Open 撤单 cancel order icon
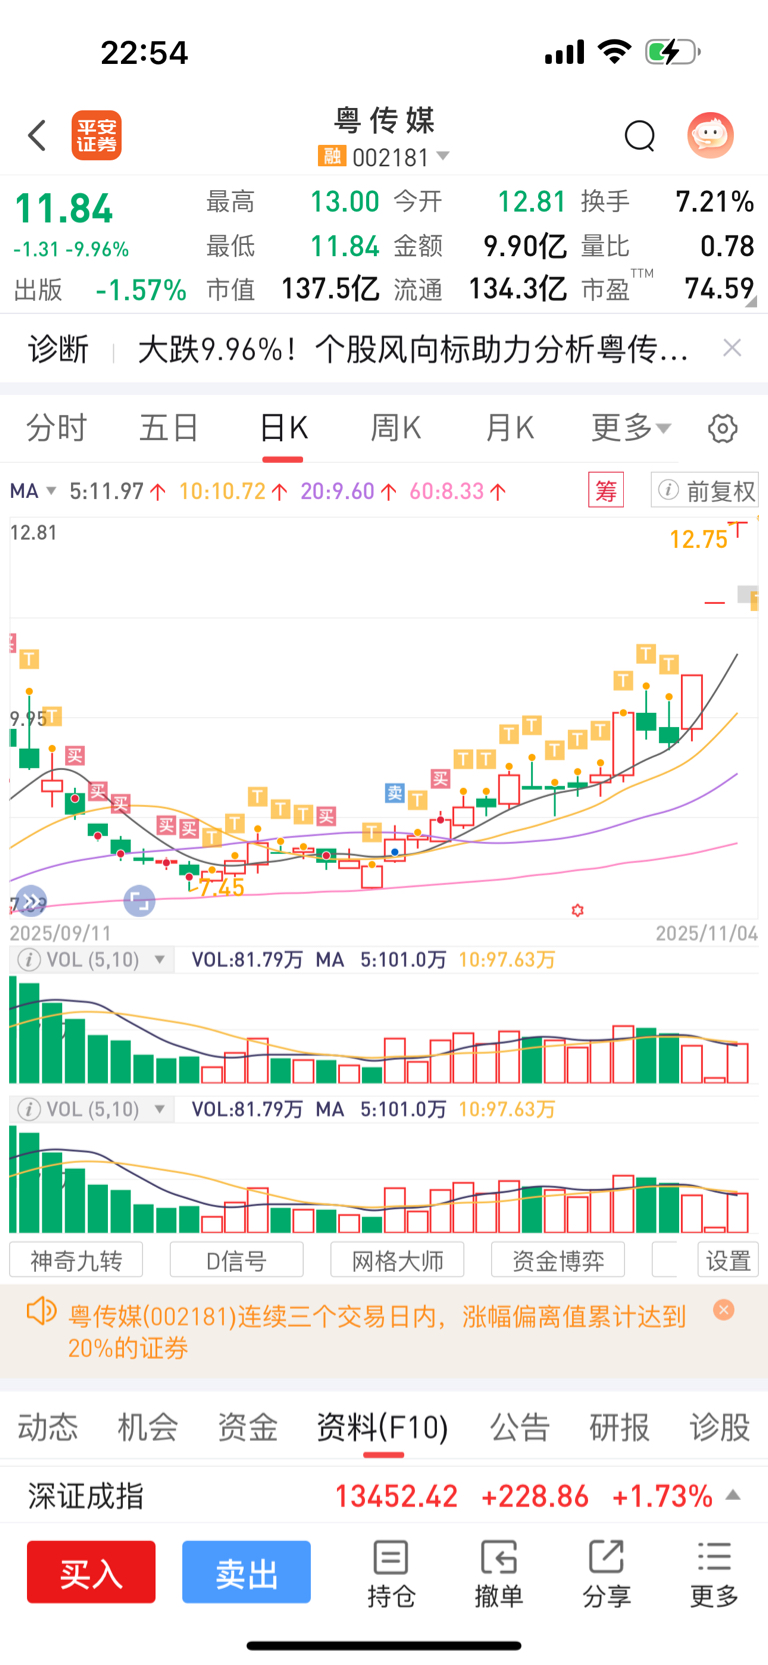 (498, 1574)
